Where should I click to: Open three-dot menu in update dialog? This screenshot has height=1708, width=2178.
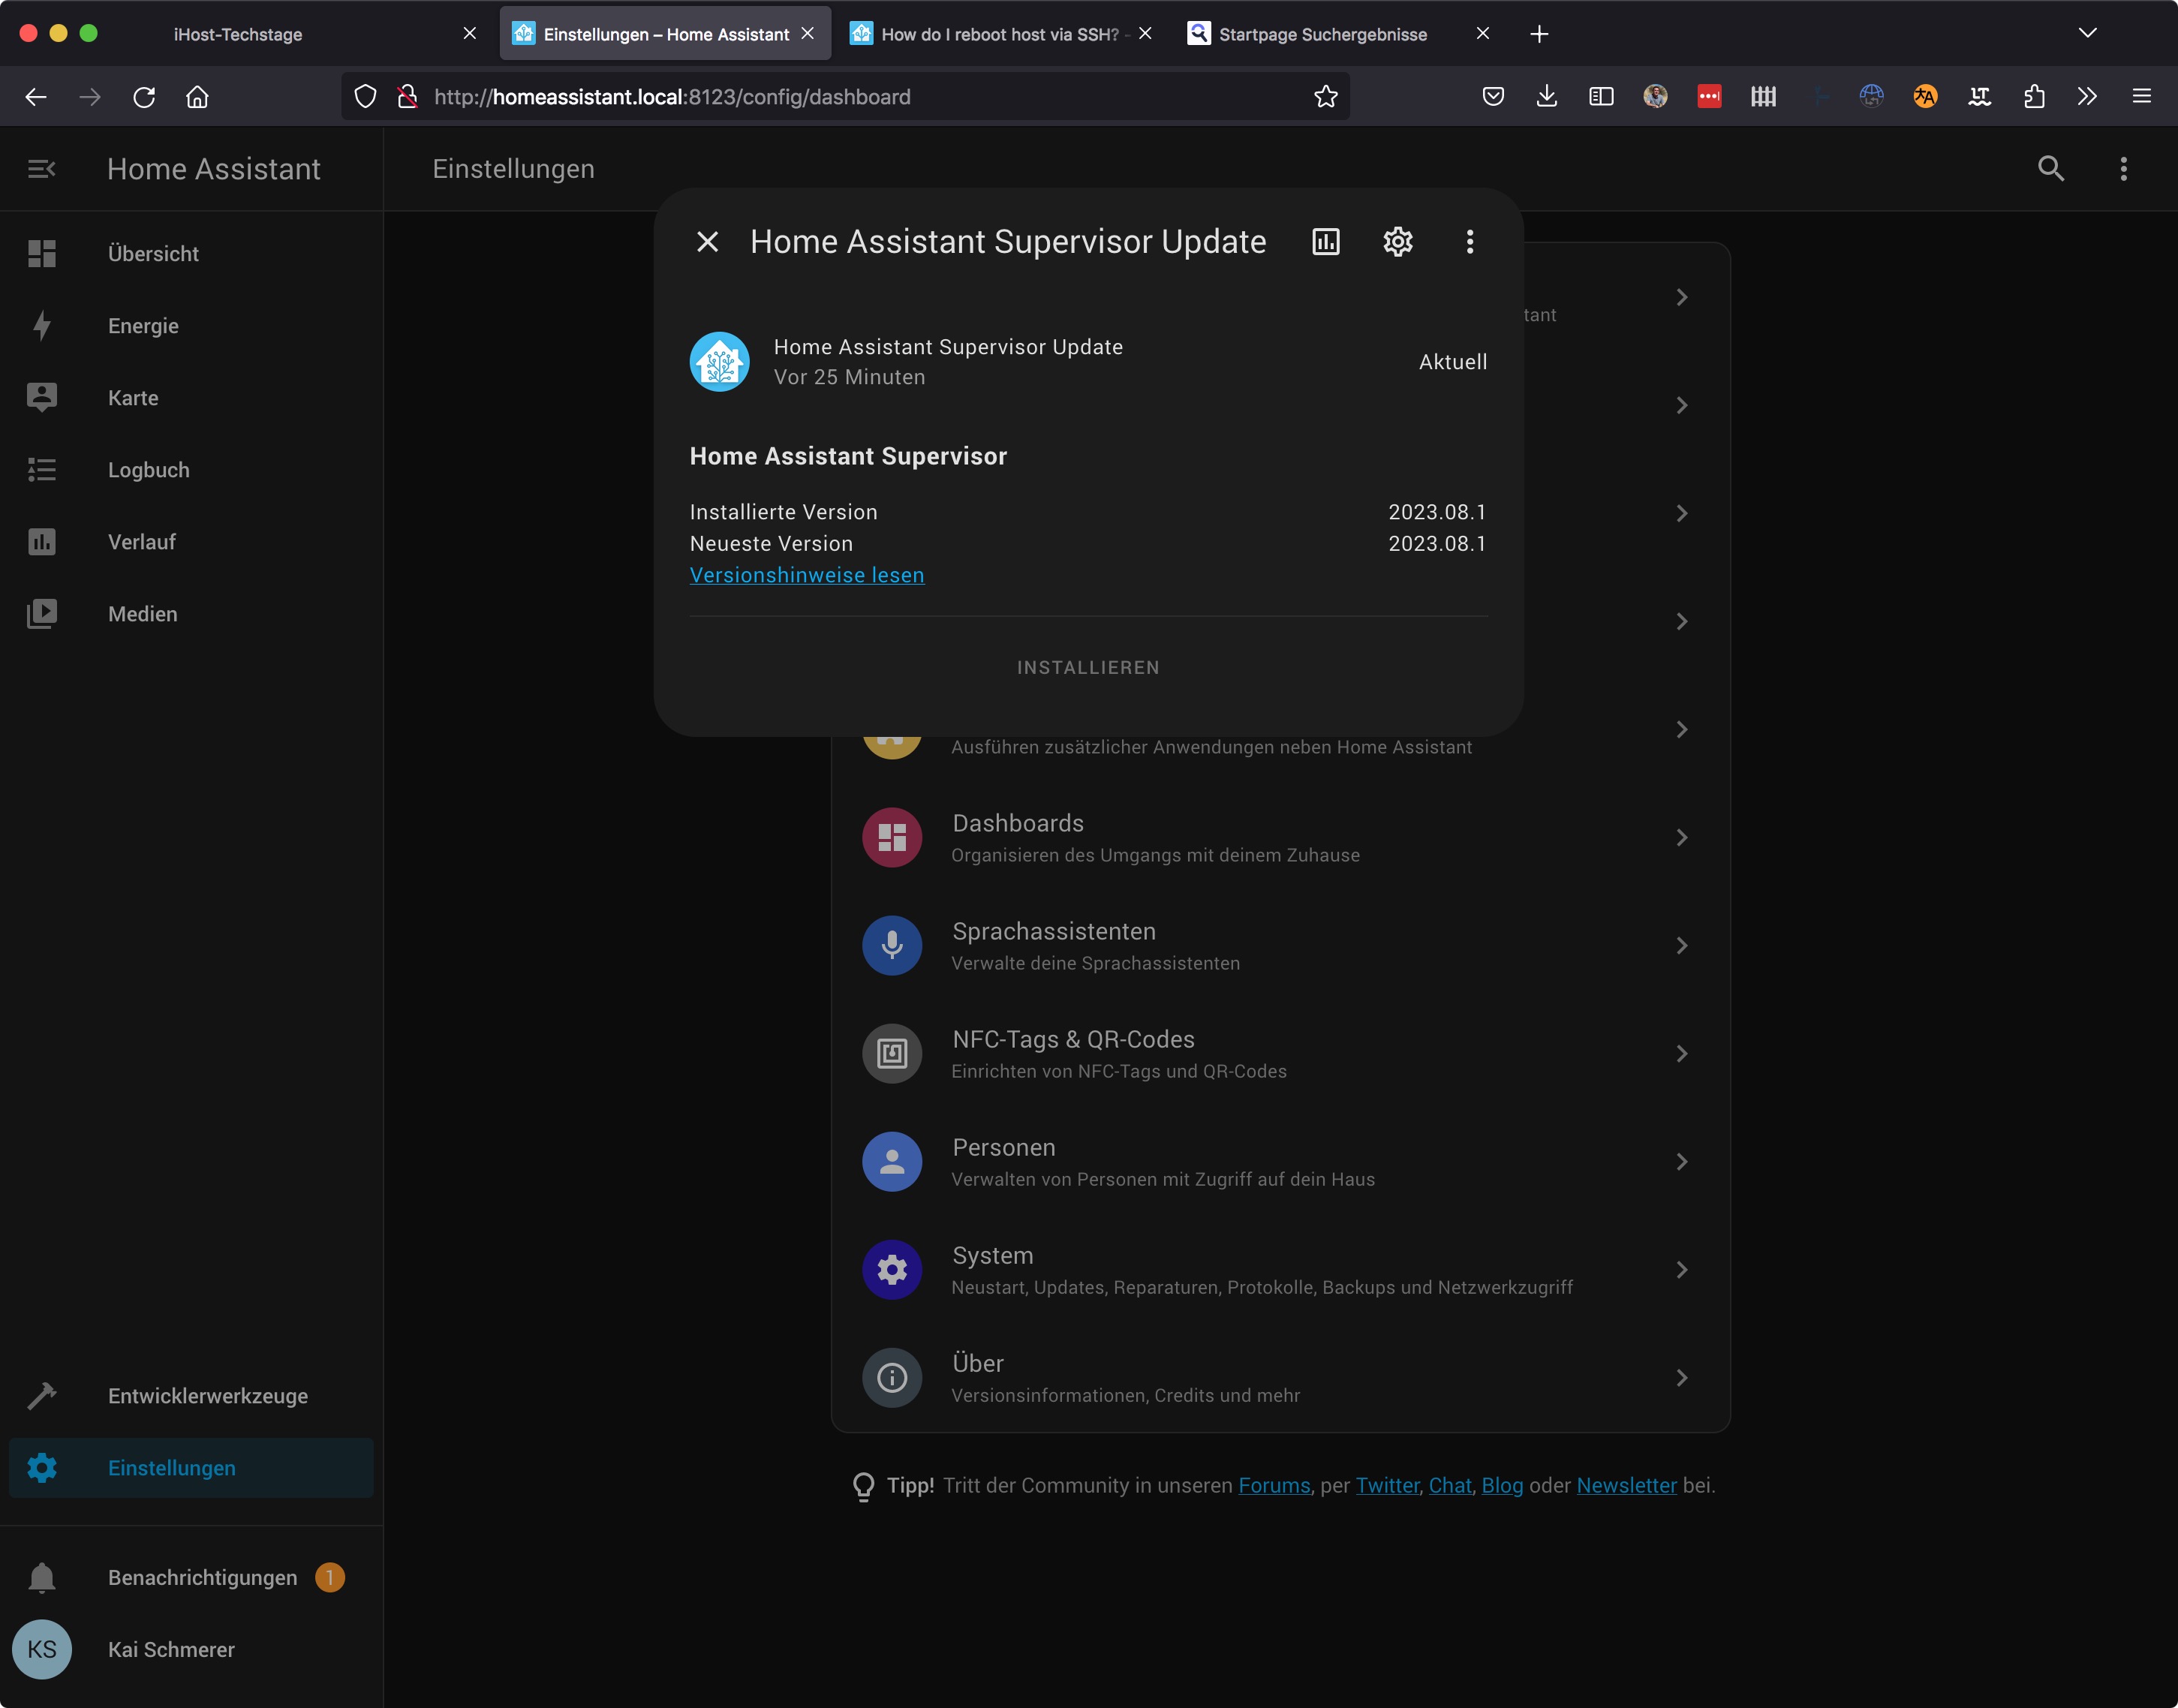point(1469,242)
